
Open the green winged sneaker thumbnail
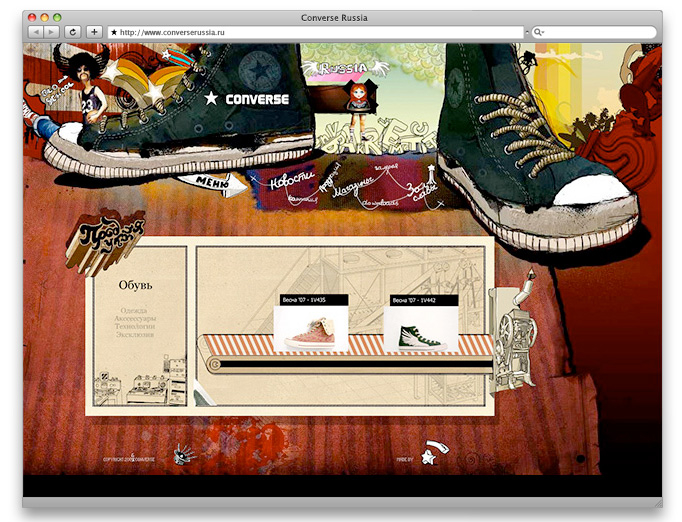[x=421, y=329]
